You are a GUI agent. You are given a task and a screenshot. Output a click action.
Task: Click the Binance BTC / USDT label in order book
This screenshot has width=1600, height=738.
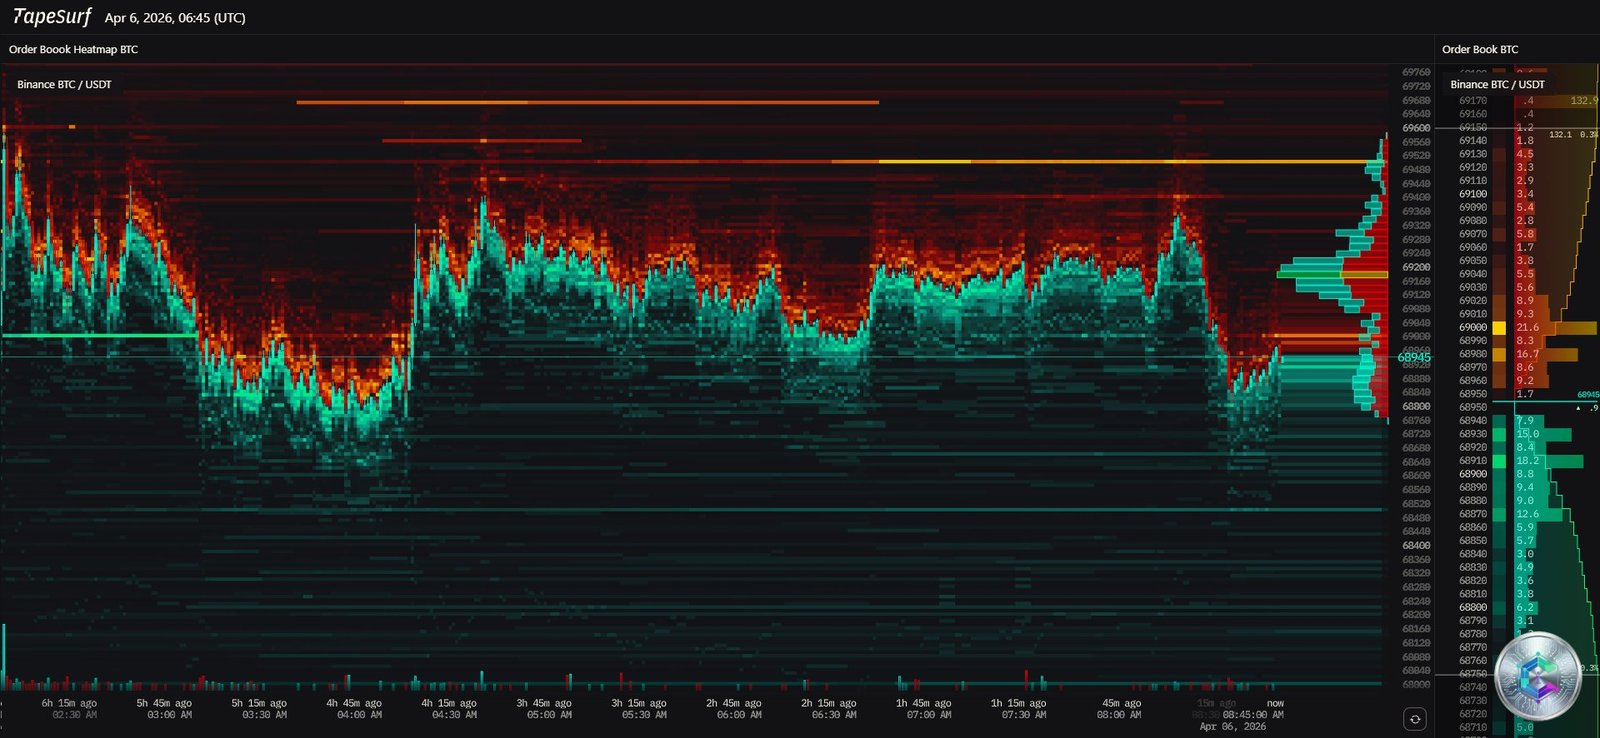[1498, 84]
